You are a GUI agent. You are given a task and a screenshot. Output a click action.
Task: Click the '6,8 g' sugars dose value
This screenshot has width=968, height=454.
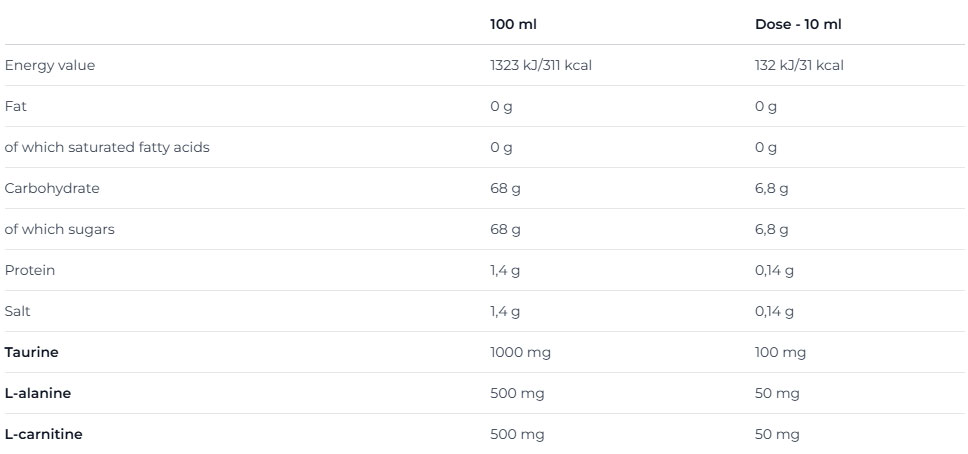[772, 230]
